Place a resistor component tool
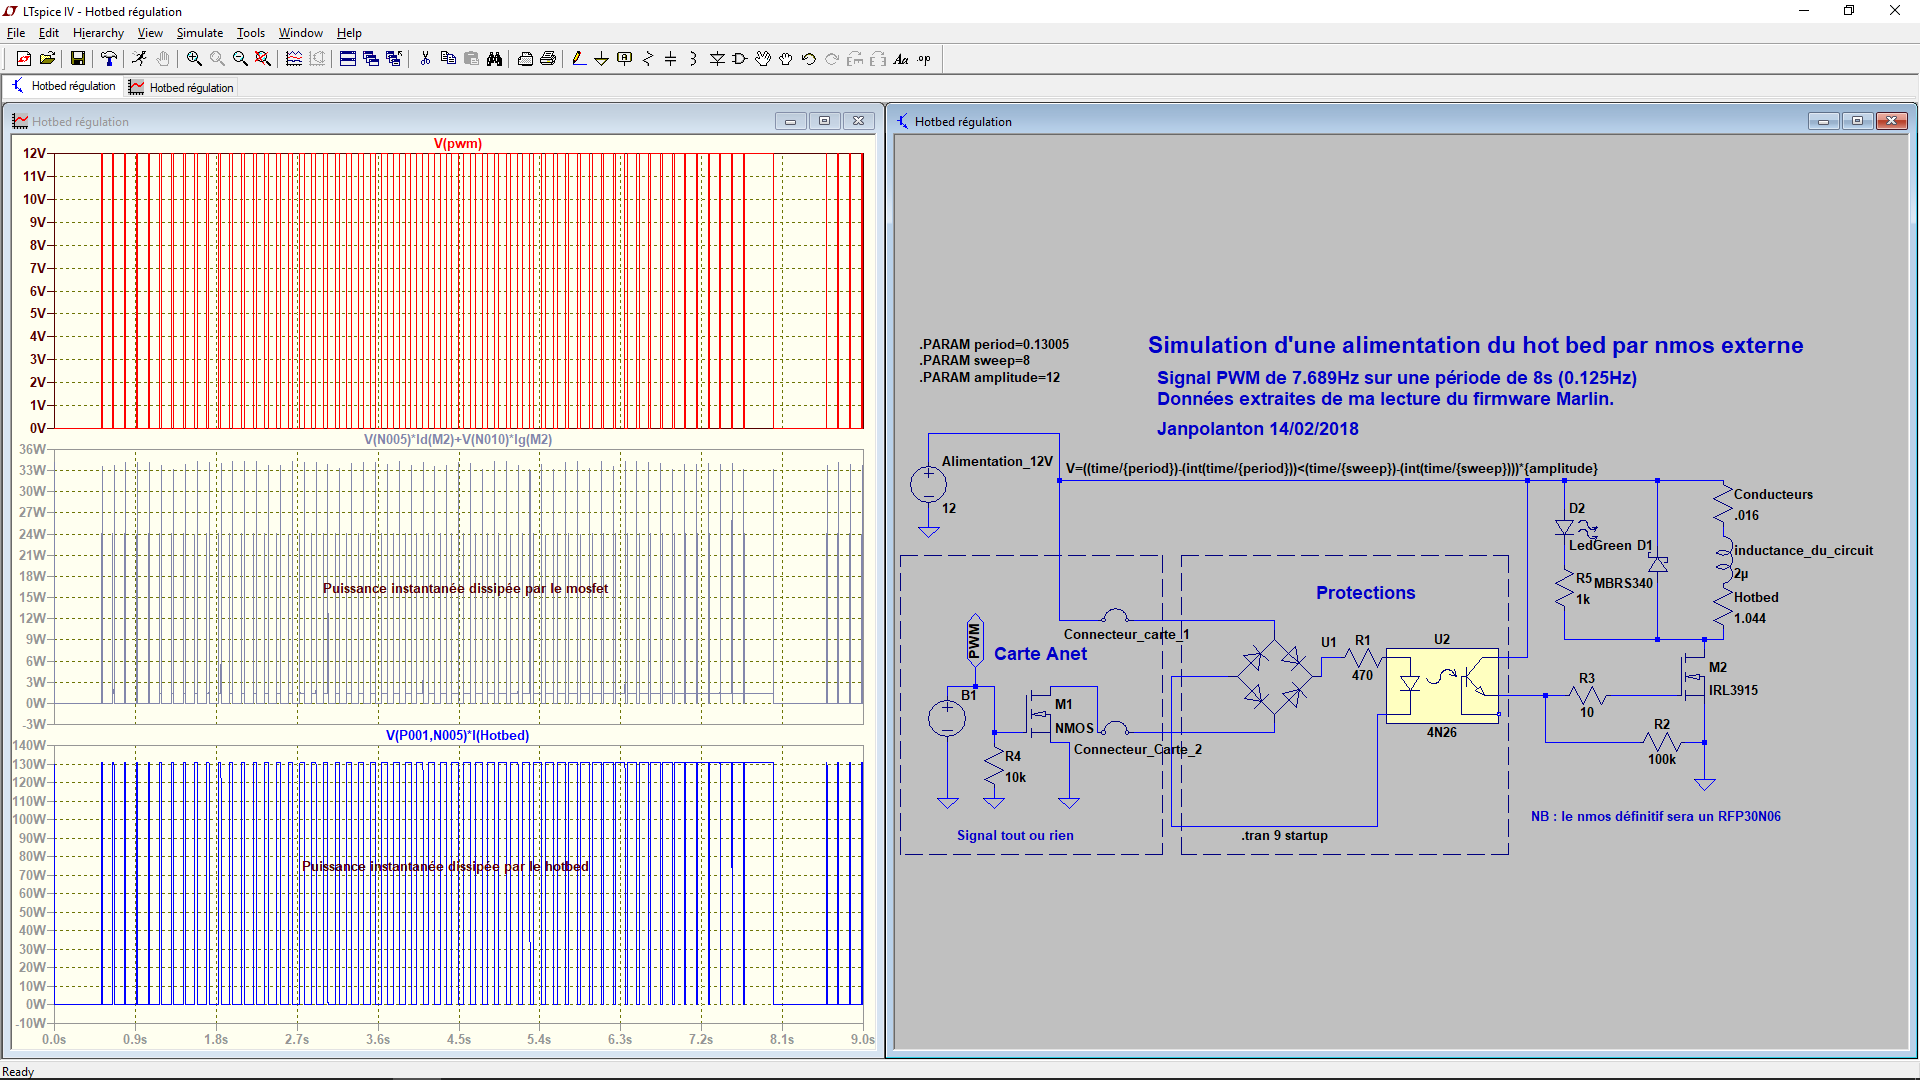Image resolution: width=1920 pixels, height=1080 pixels. click(x=648, y=59)
